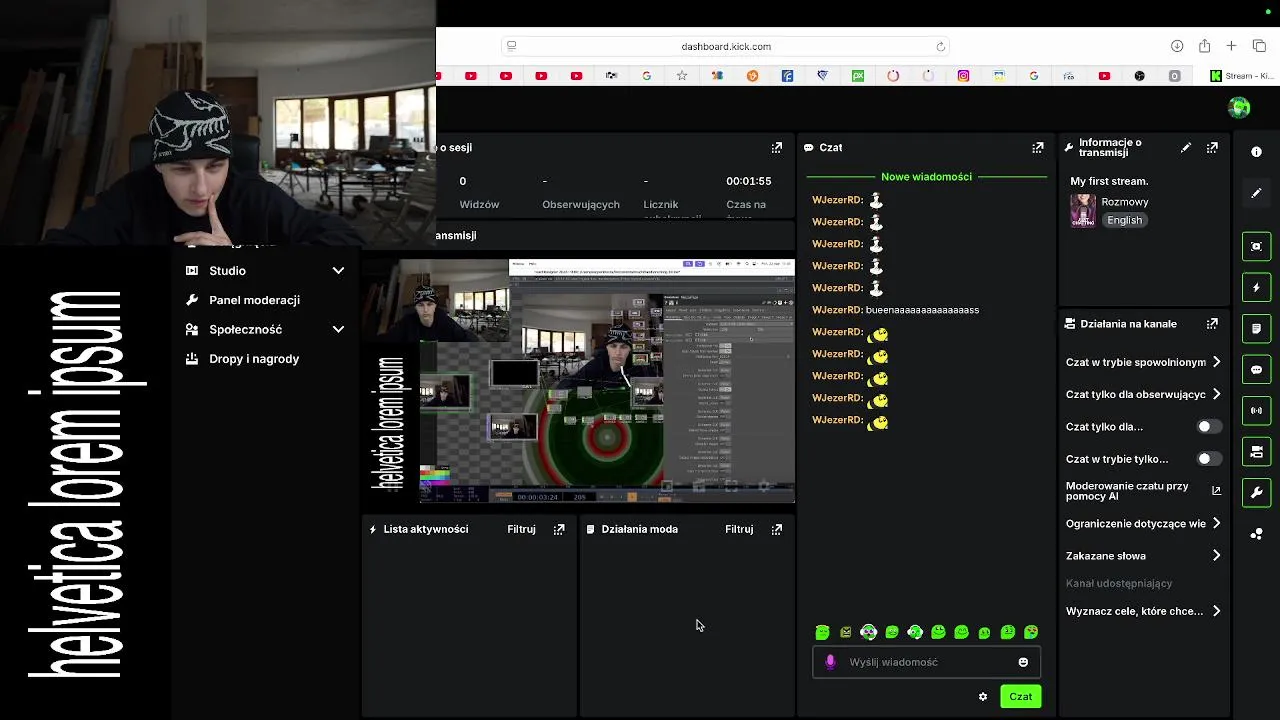This screenshot has height=720, width=1280.
Task: Open Moderowanie czatu przy pomocy AI link
Action: [x=1143, y=491]
